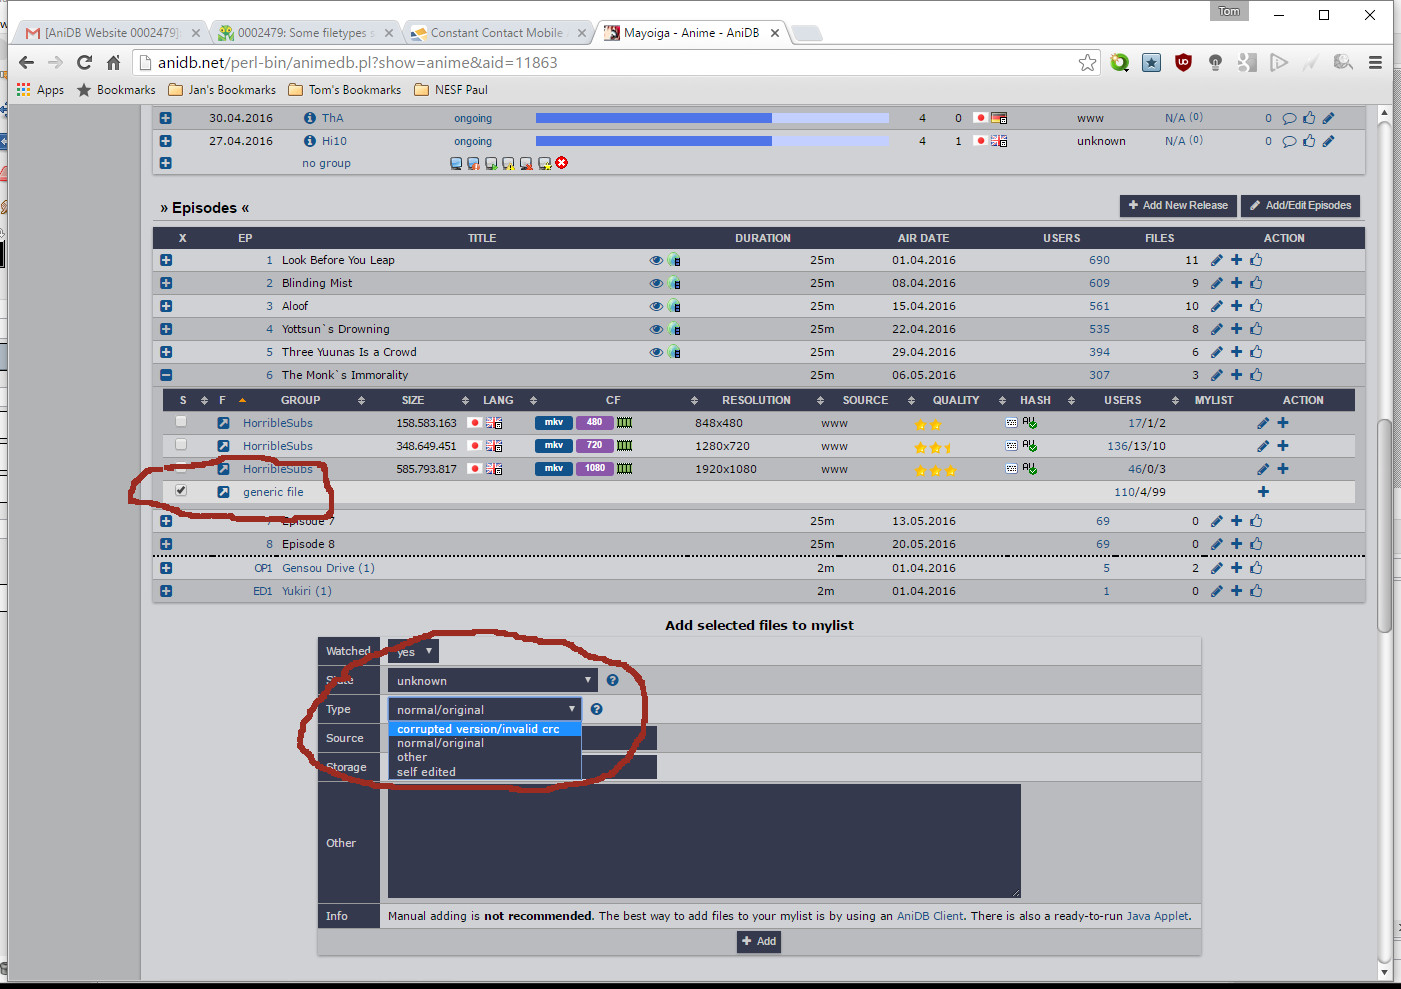
Task: Uncheck the generic file checkbox
Action: point(181,491)
